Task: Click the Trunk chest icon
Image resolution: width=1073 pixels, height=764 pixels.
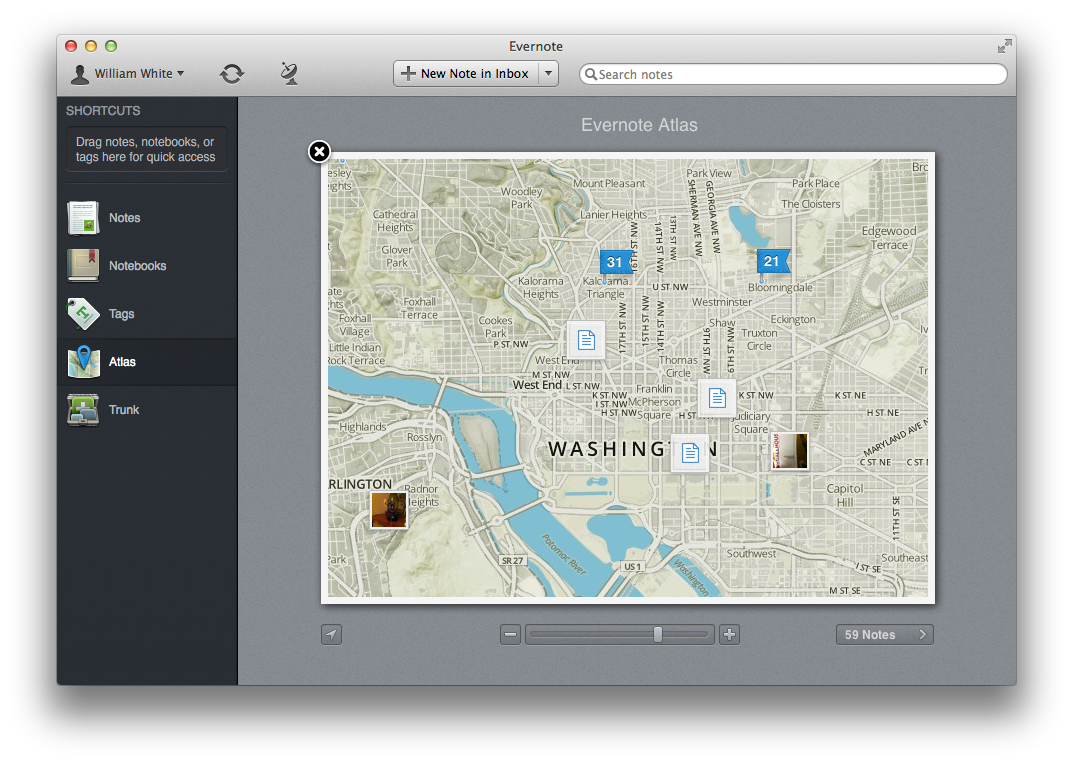Action: click(83, 409)
